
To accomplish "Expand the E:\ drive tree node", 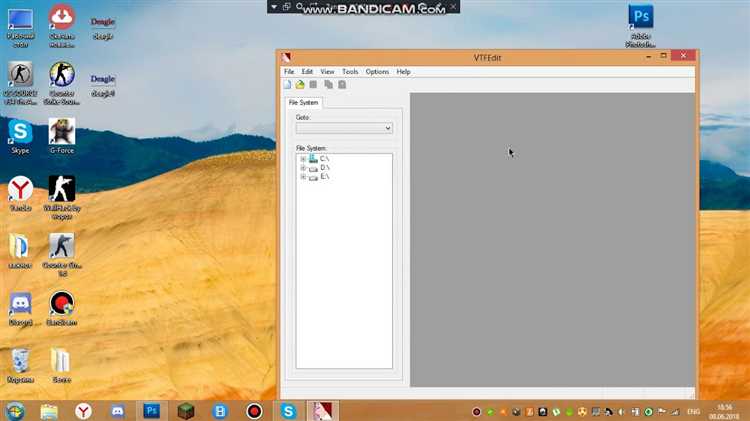I will pyautogui.click(x=303, y=177).
